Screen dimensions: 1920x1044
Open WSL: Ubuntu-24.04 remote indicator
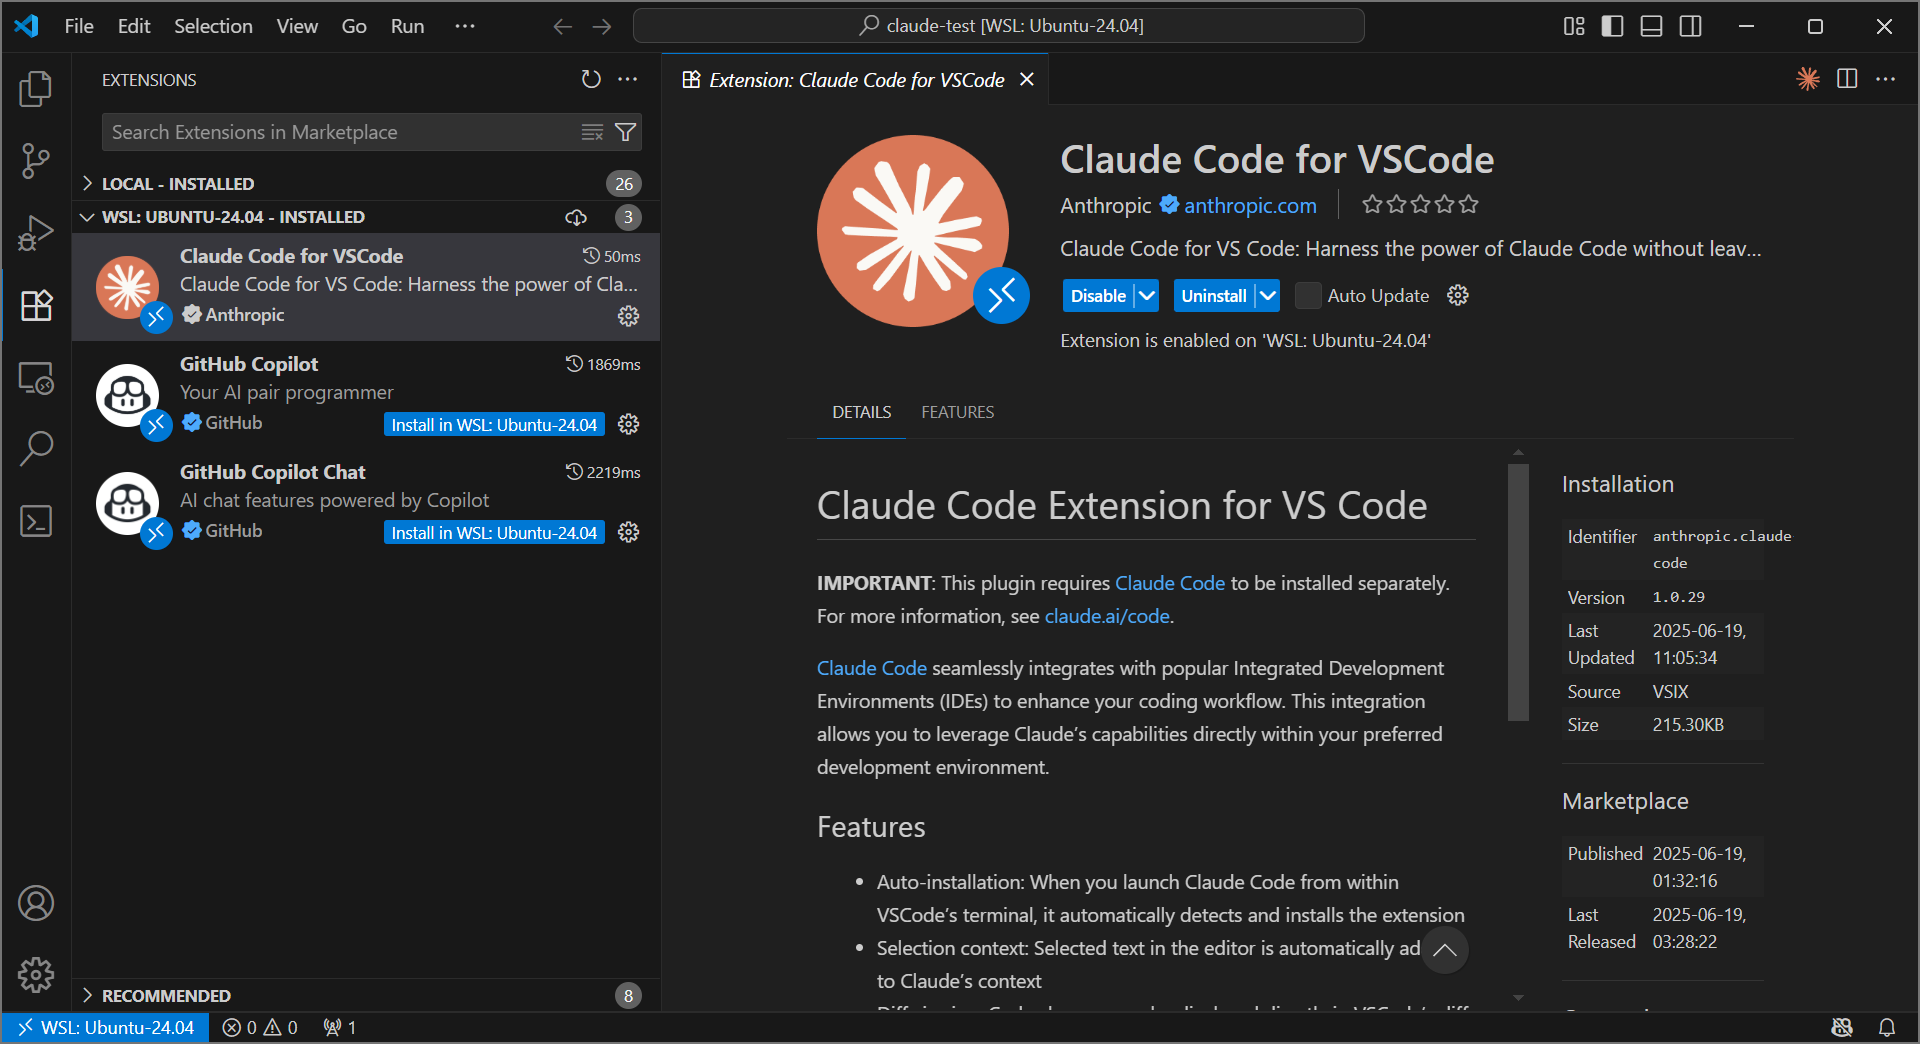click(106, 1027)
